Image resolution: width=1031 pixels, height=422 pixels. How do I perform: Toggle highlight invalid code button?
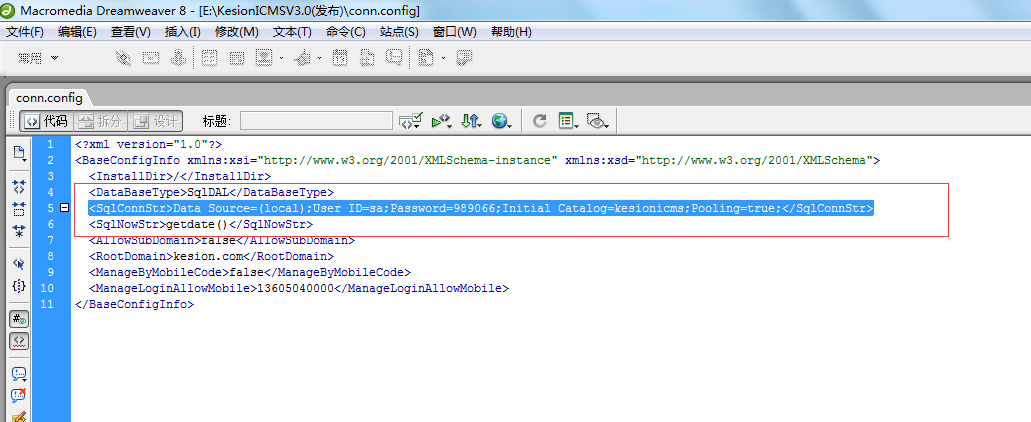click(19, 341)
